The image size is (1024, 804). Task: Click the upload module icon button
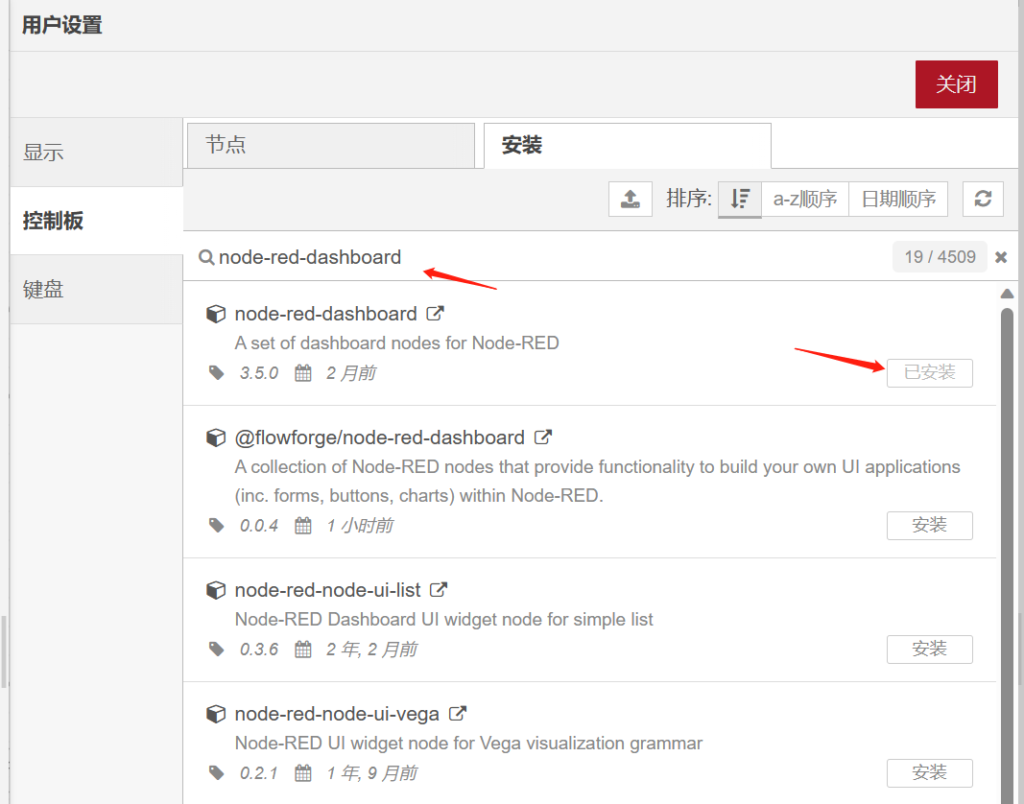630,199
